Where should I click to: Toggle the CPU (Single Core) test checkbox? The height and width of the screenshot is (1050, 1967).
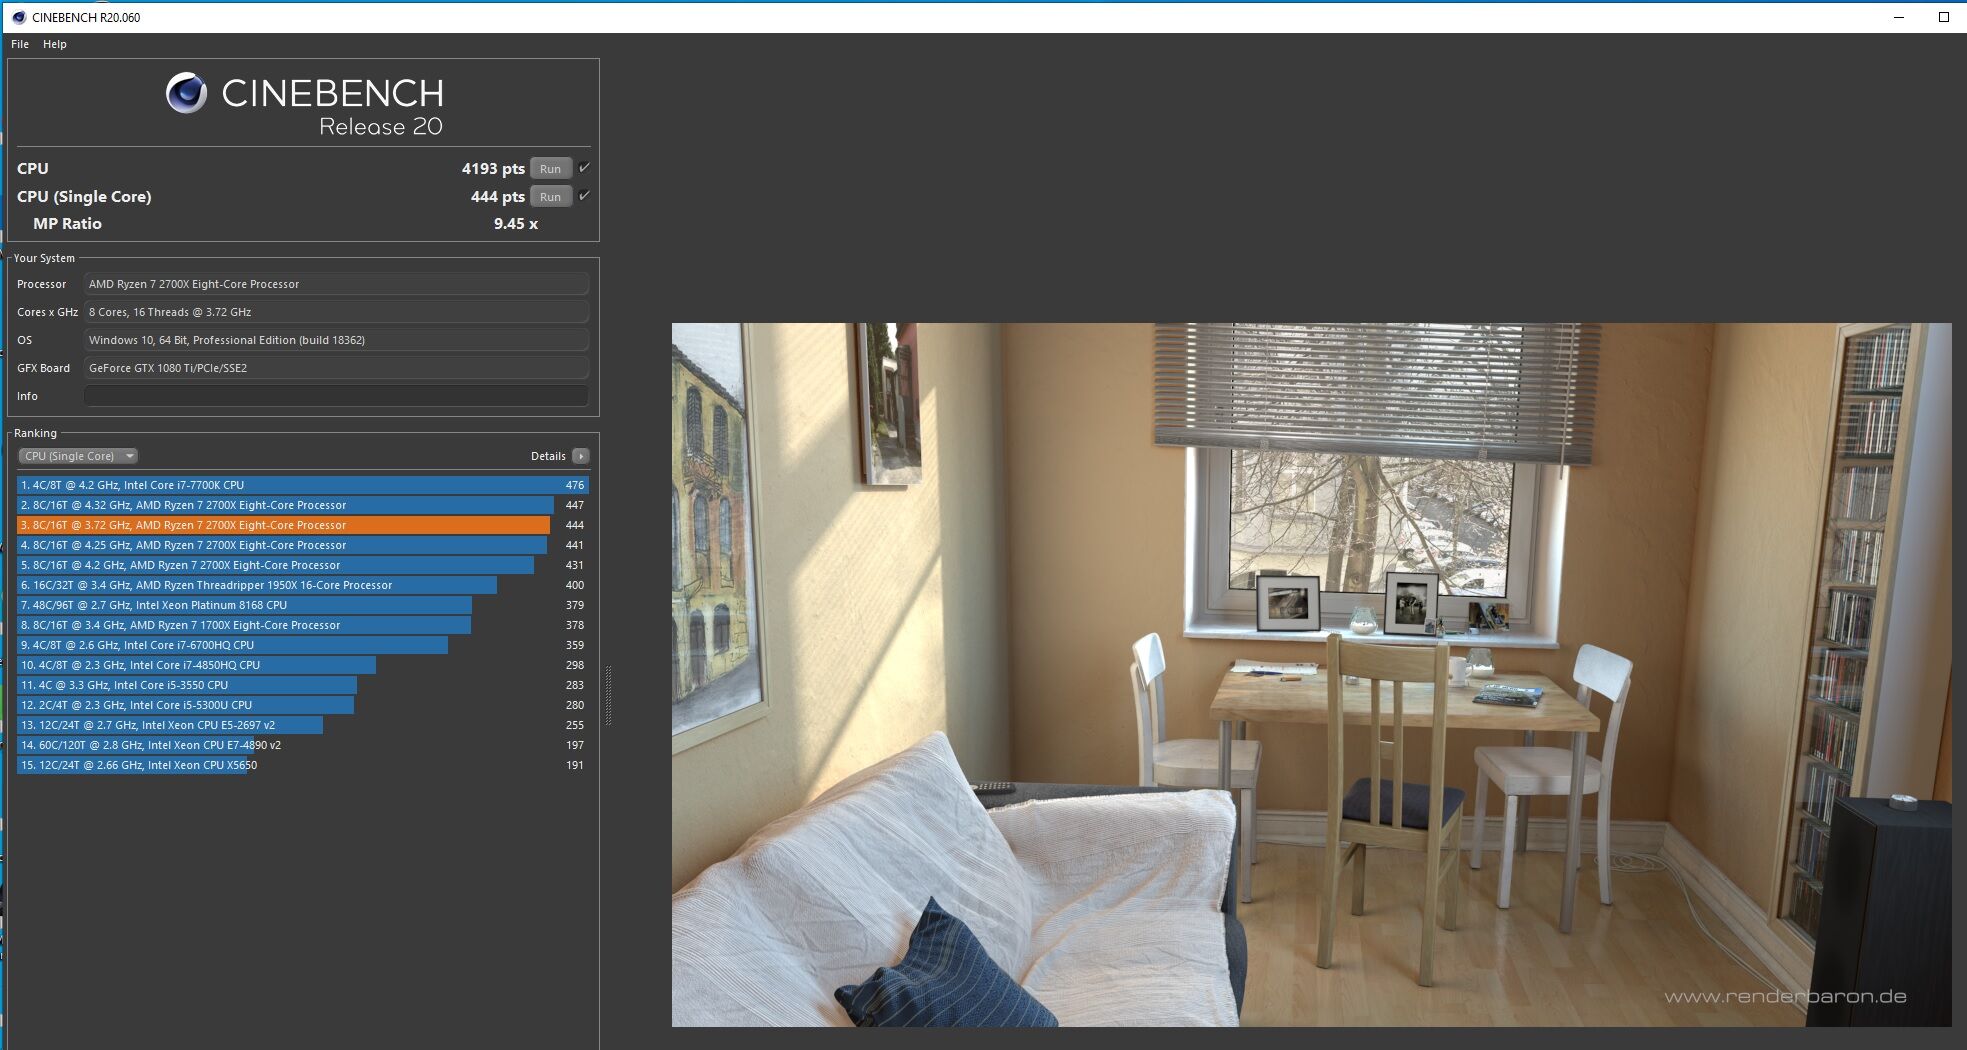(584, 196)
